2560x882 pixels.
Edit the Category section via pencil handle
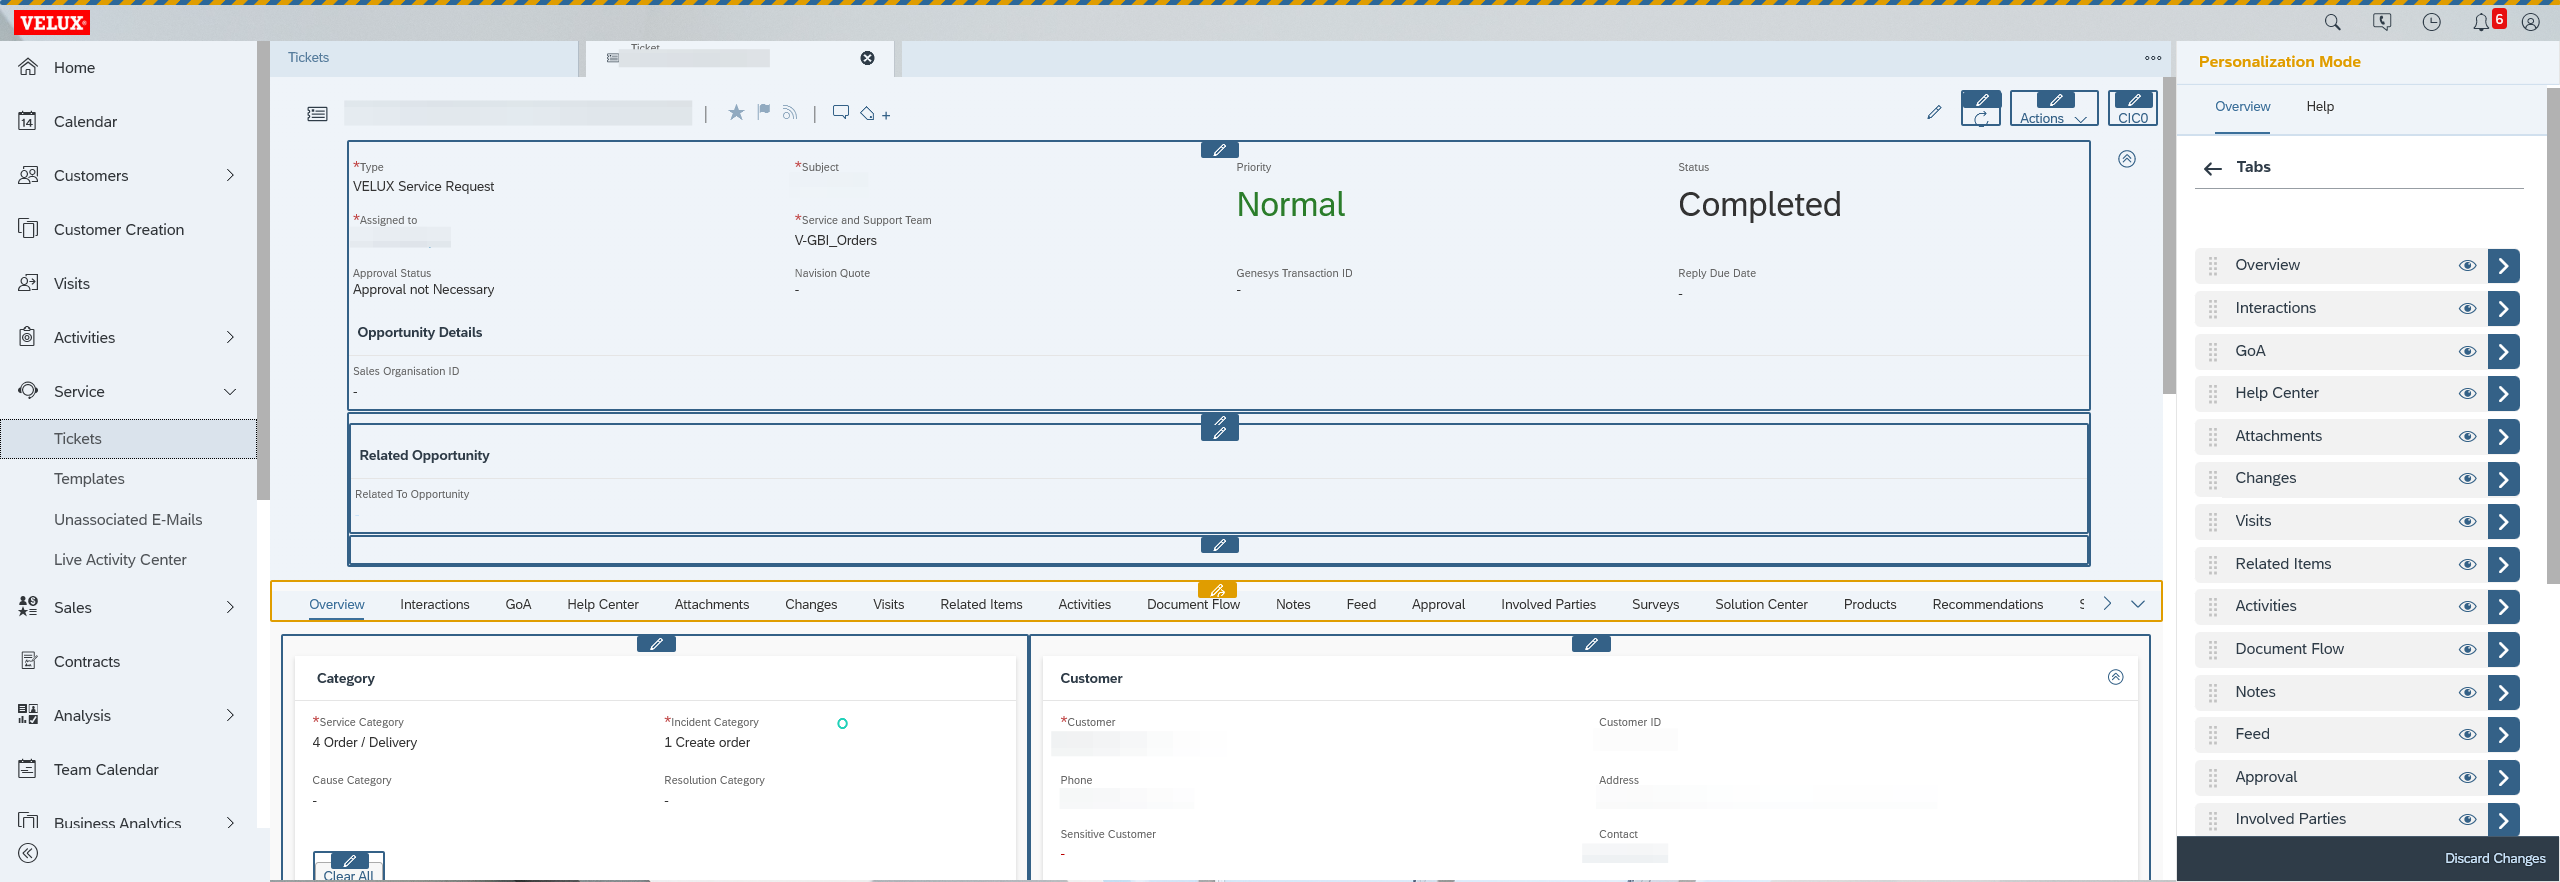656,644
